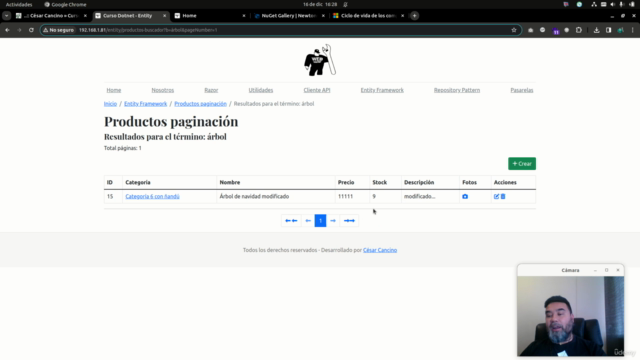Screen dimensions: 640x360
Task: Click the green Crear button
Action: [x=522, y=164]
